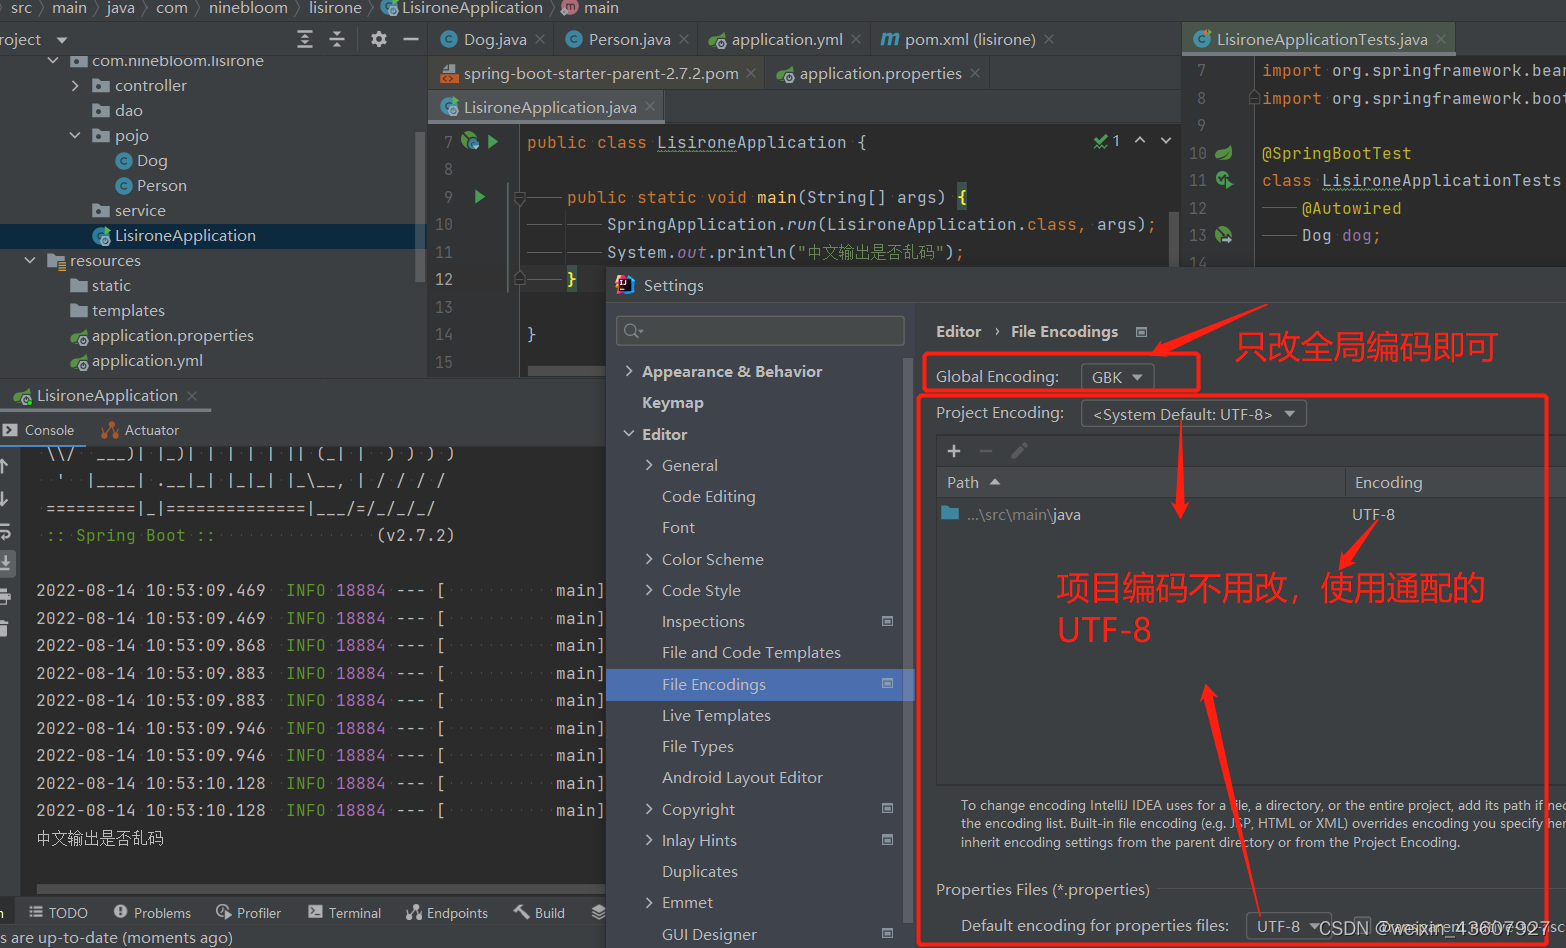
Task: Click next highlighted problem arrow down in editor
Action: pos(1166,141)
